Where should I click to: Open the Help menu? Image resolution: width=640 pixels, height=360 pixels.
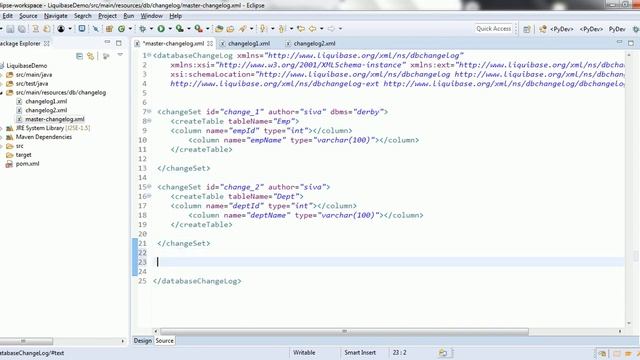(176, 16)
